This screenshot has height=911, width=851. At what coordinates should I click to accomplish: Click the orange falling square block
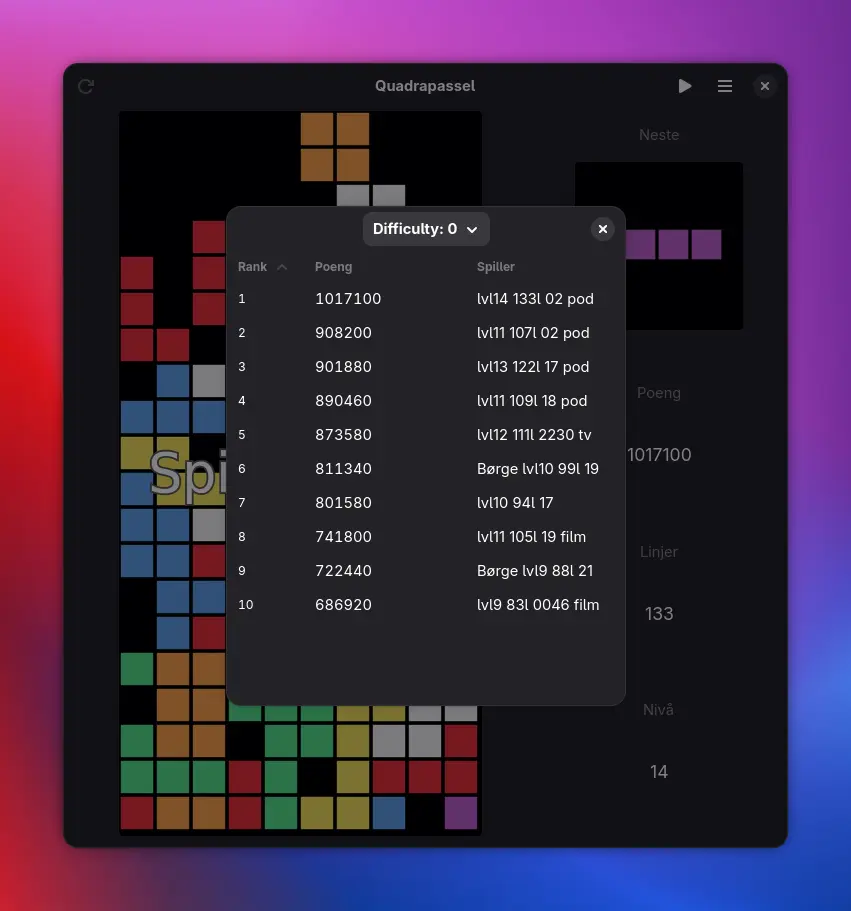click(335, 147)
